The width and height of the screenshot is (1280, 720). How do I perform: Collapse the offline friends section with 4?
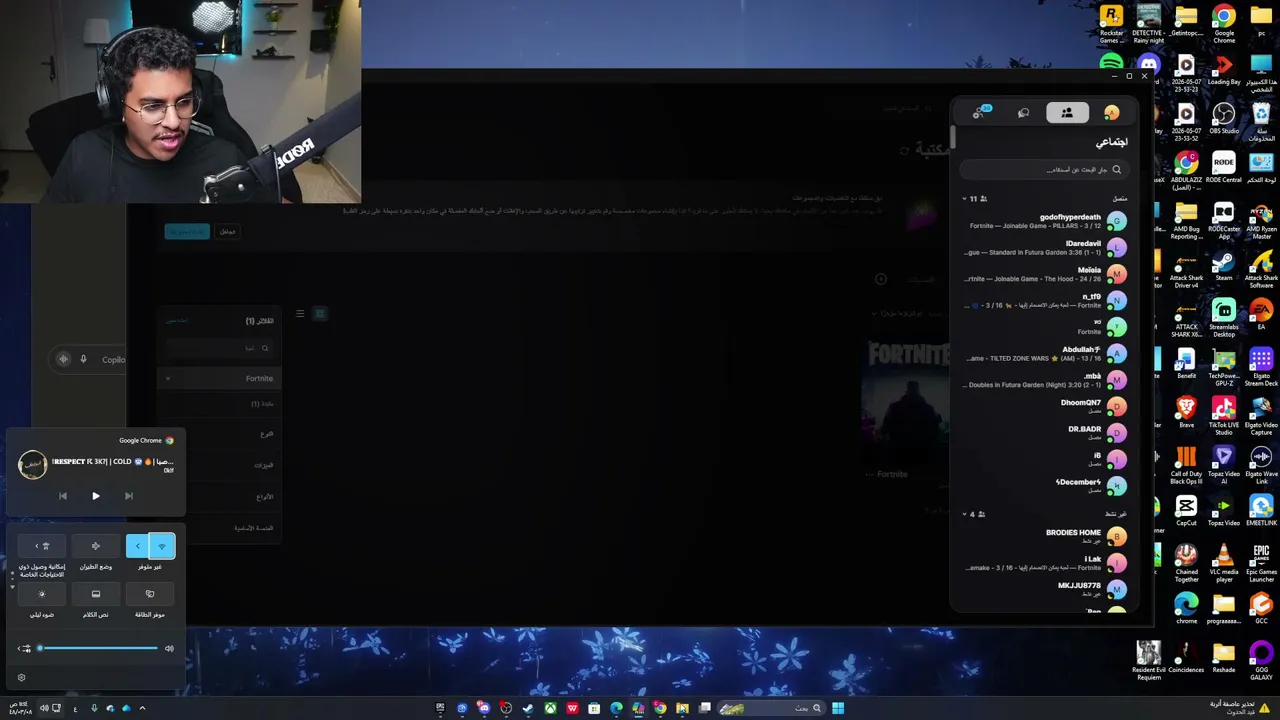[x=964, y=514]
